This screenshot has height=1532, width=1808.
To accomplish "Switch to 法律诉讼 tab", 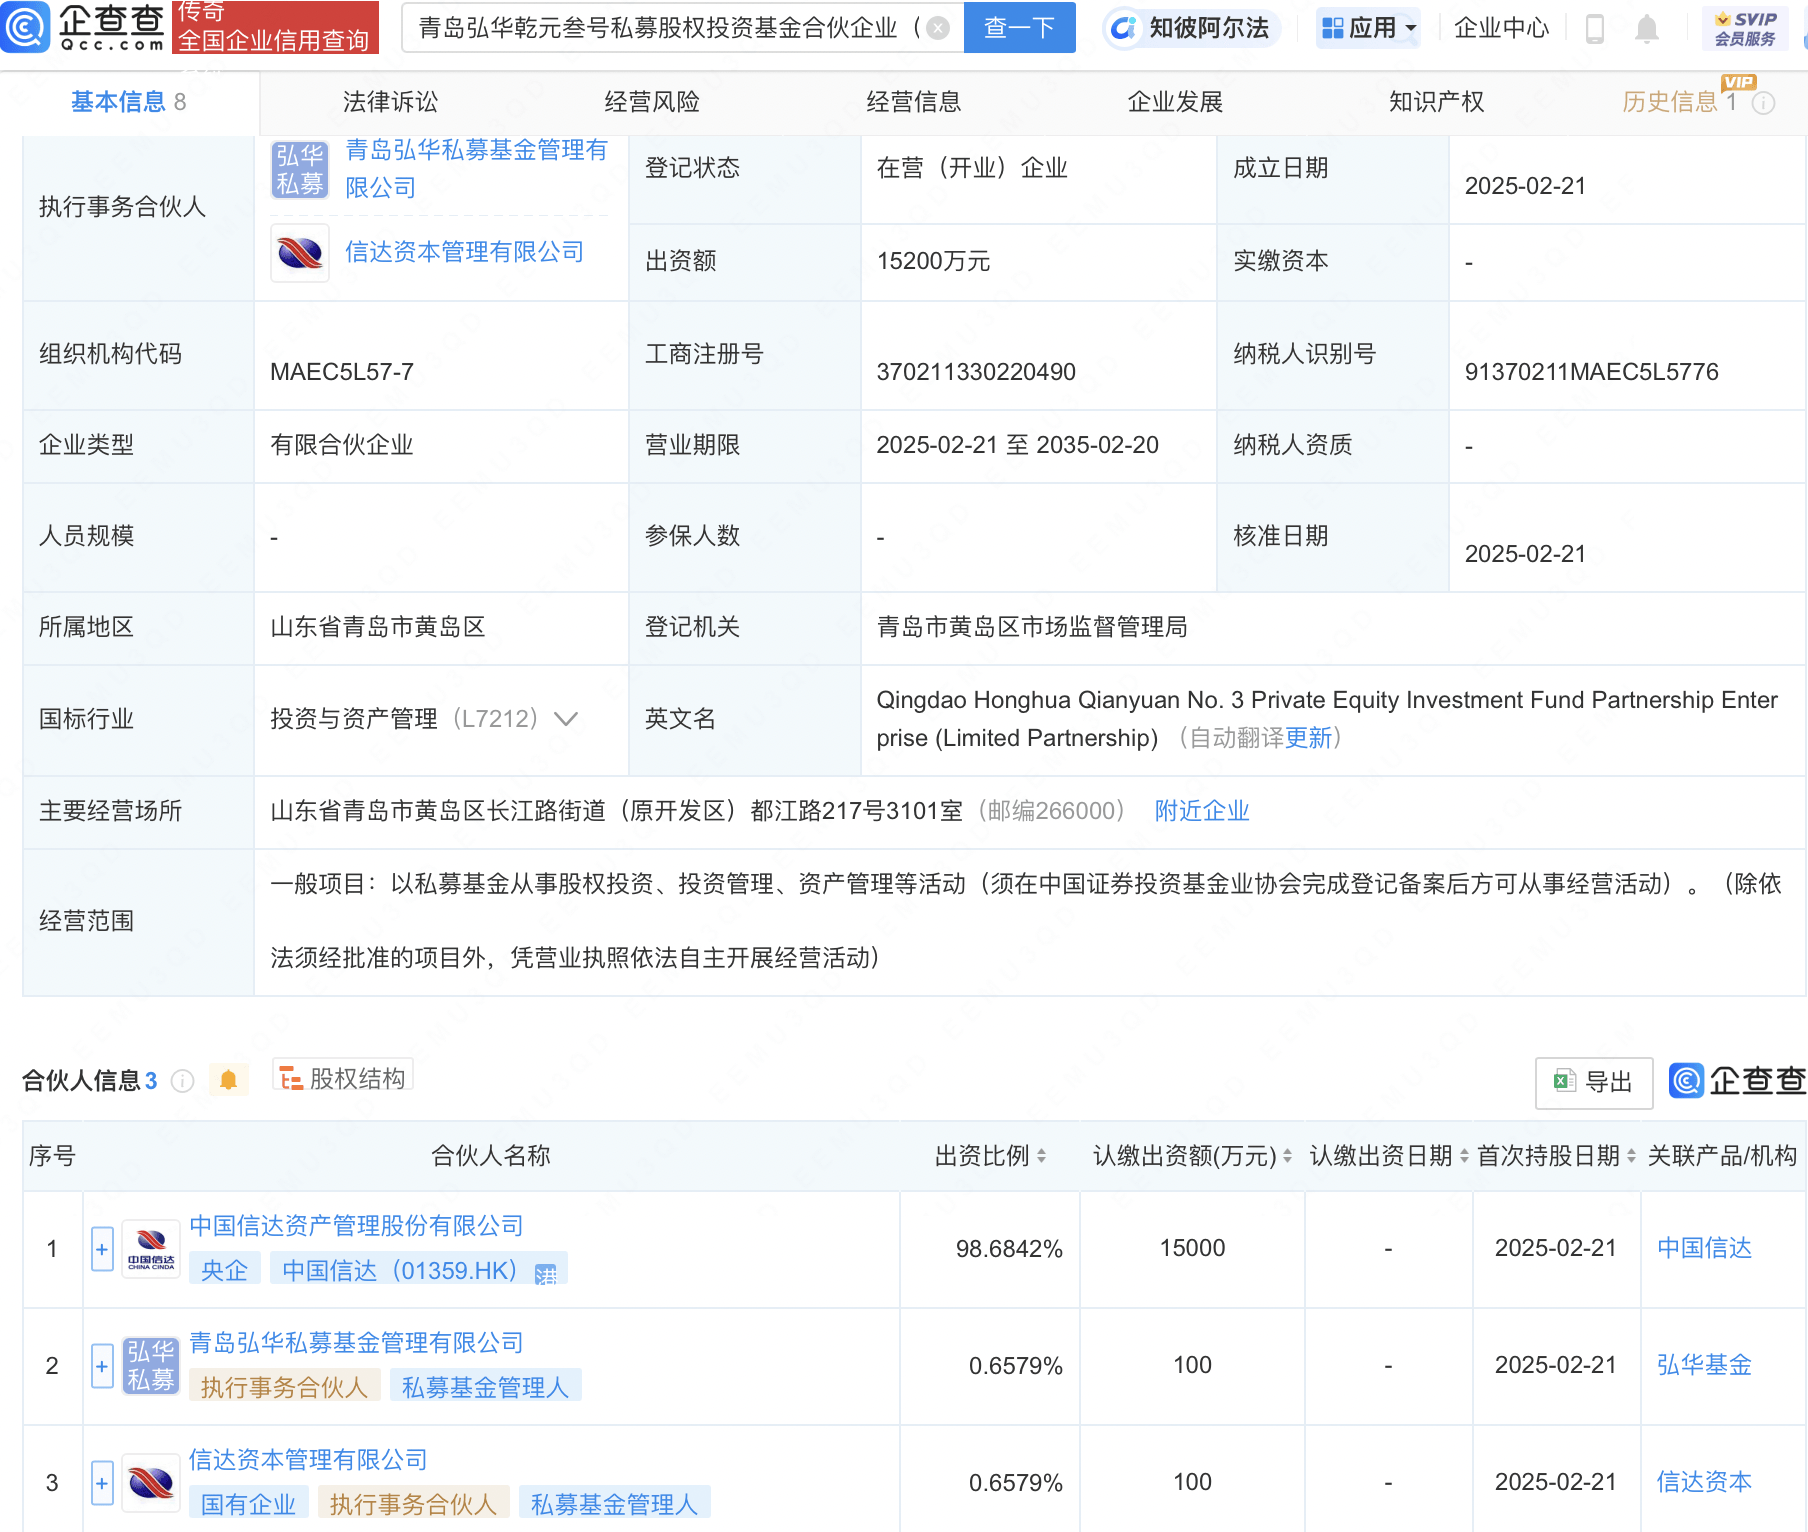I will pyautogui.click(x=390, y=102).
